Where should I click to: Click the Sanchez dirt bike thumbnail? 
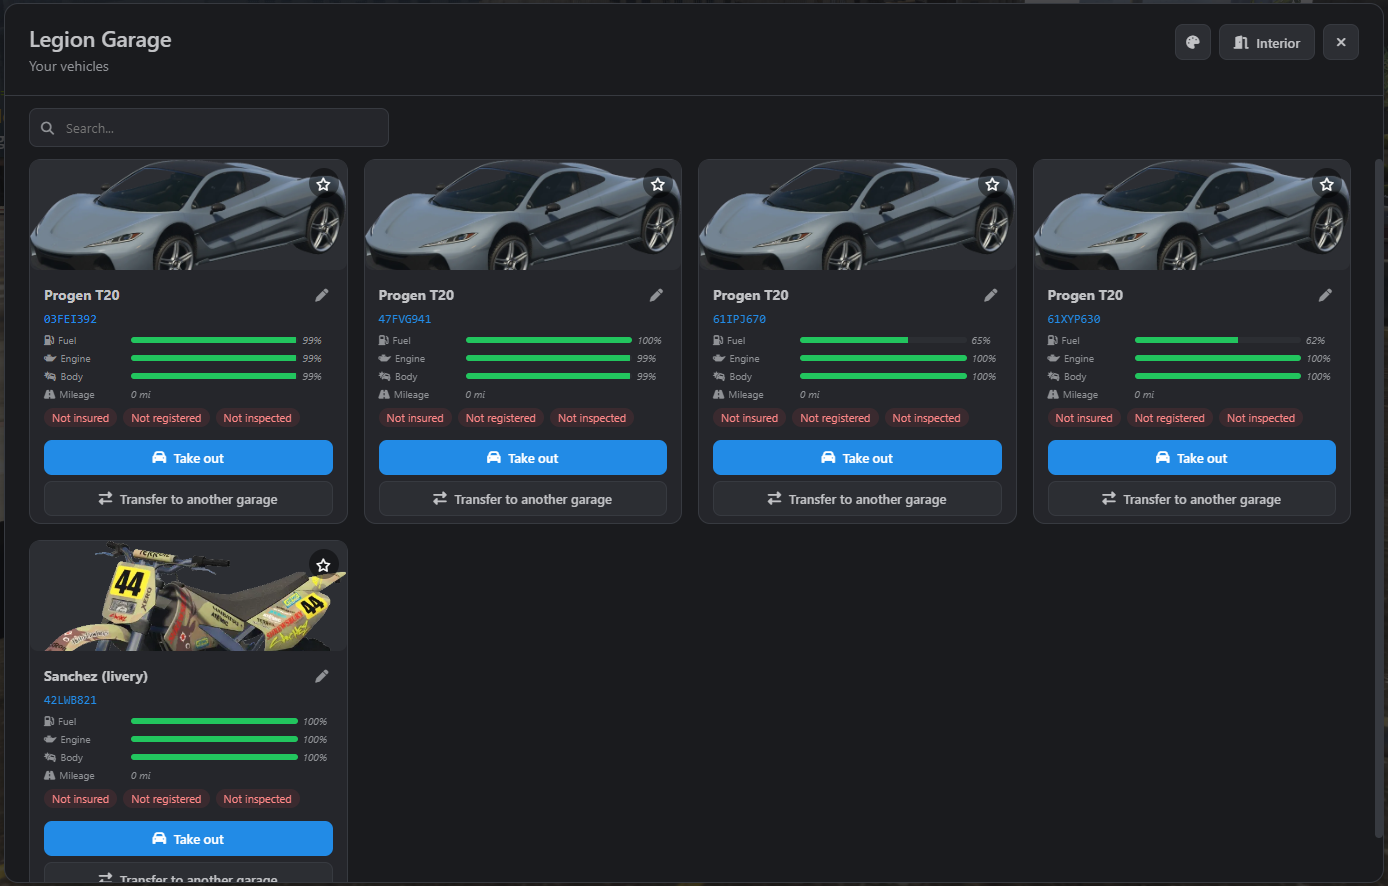(188, 596)
